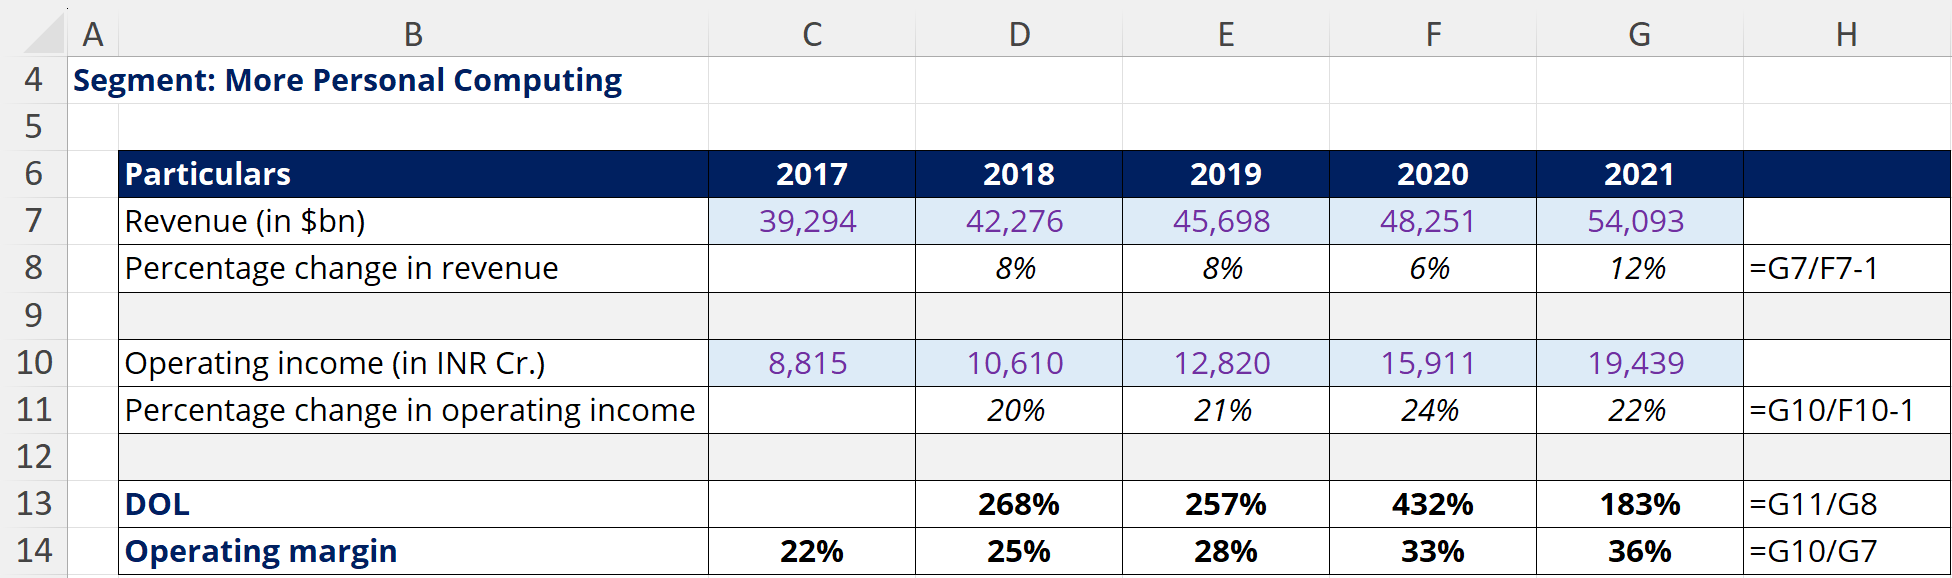Select the 2020 DOL value 432%
1952x578 pixels.
click(1432, 504)
